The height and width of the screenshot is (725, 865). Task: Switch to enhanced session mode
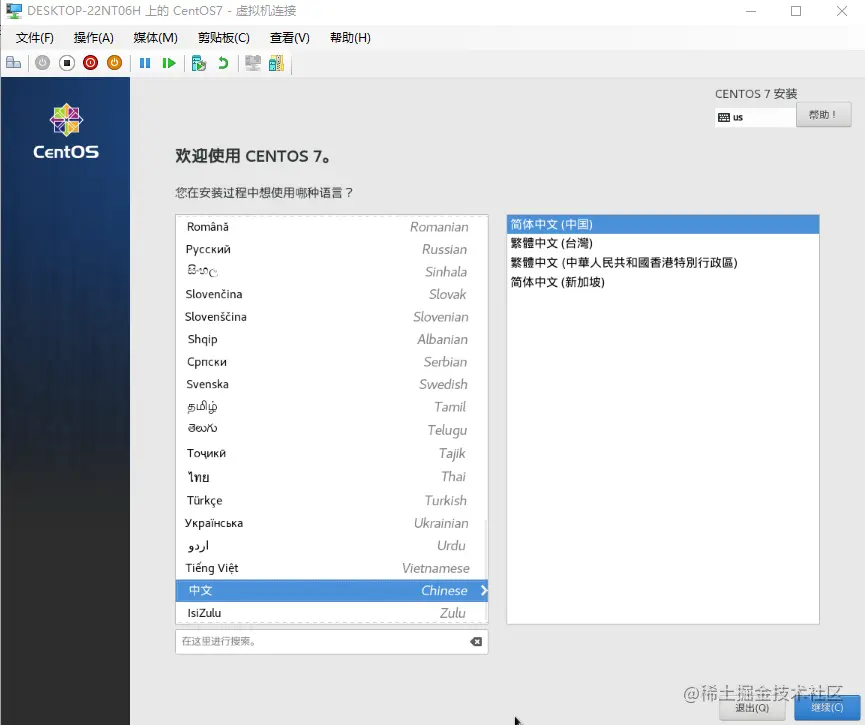coord(255,62)
